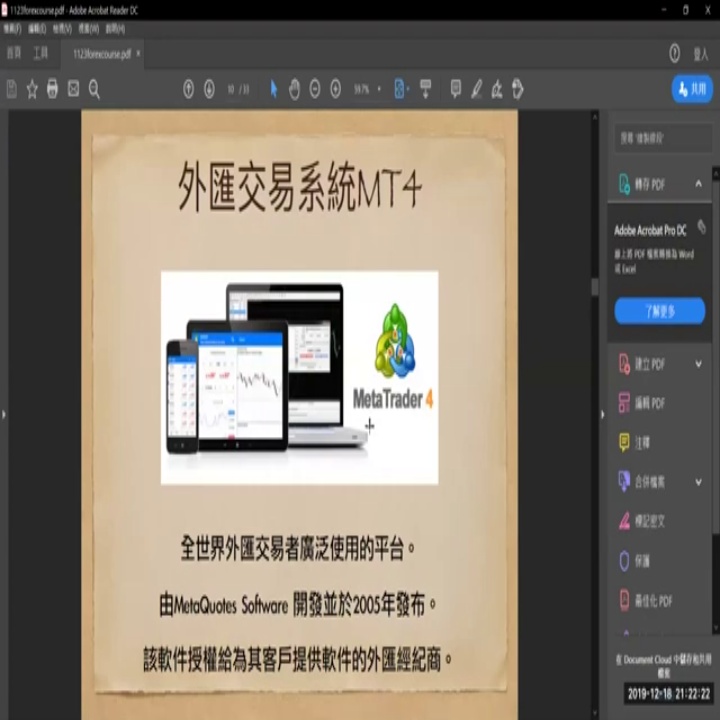
Task: Click the zoom out minus icon
Action: tap(315, 89)
